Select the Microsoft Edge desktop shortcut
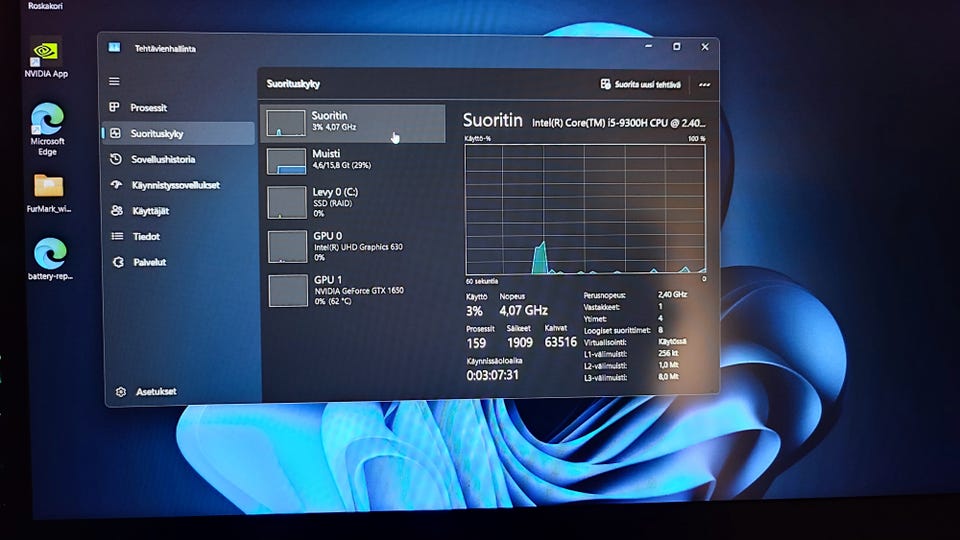 coord(47,129)
